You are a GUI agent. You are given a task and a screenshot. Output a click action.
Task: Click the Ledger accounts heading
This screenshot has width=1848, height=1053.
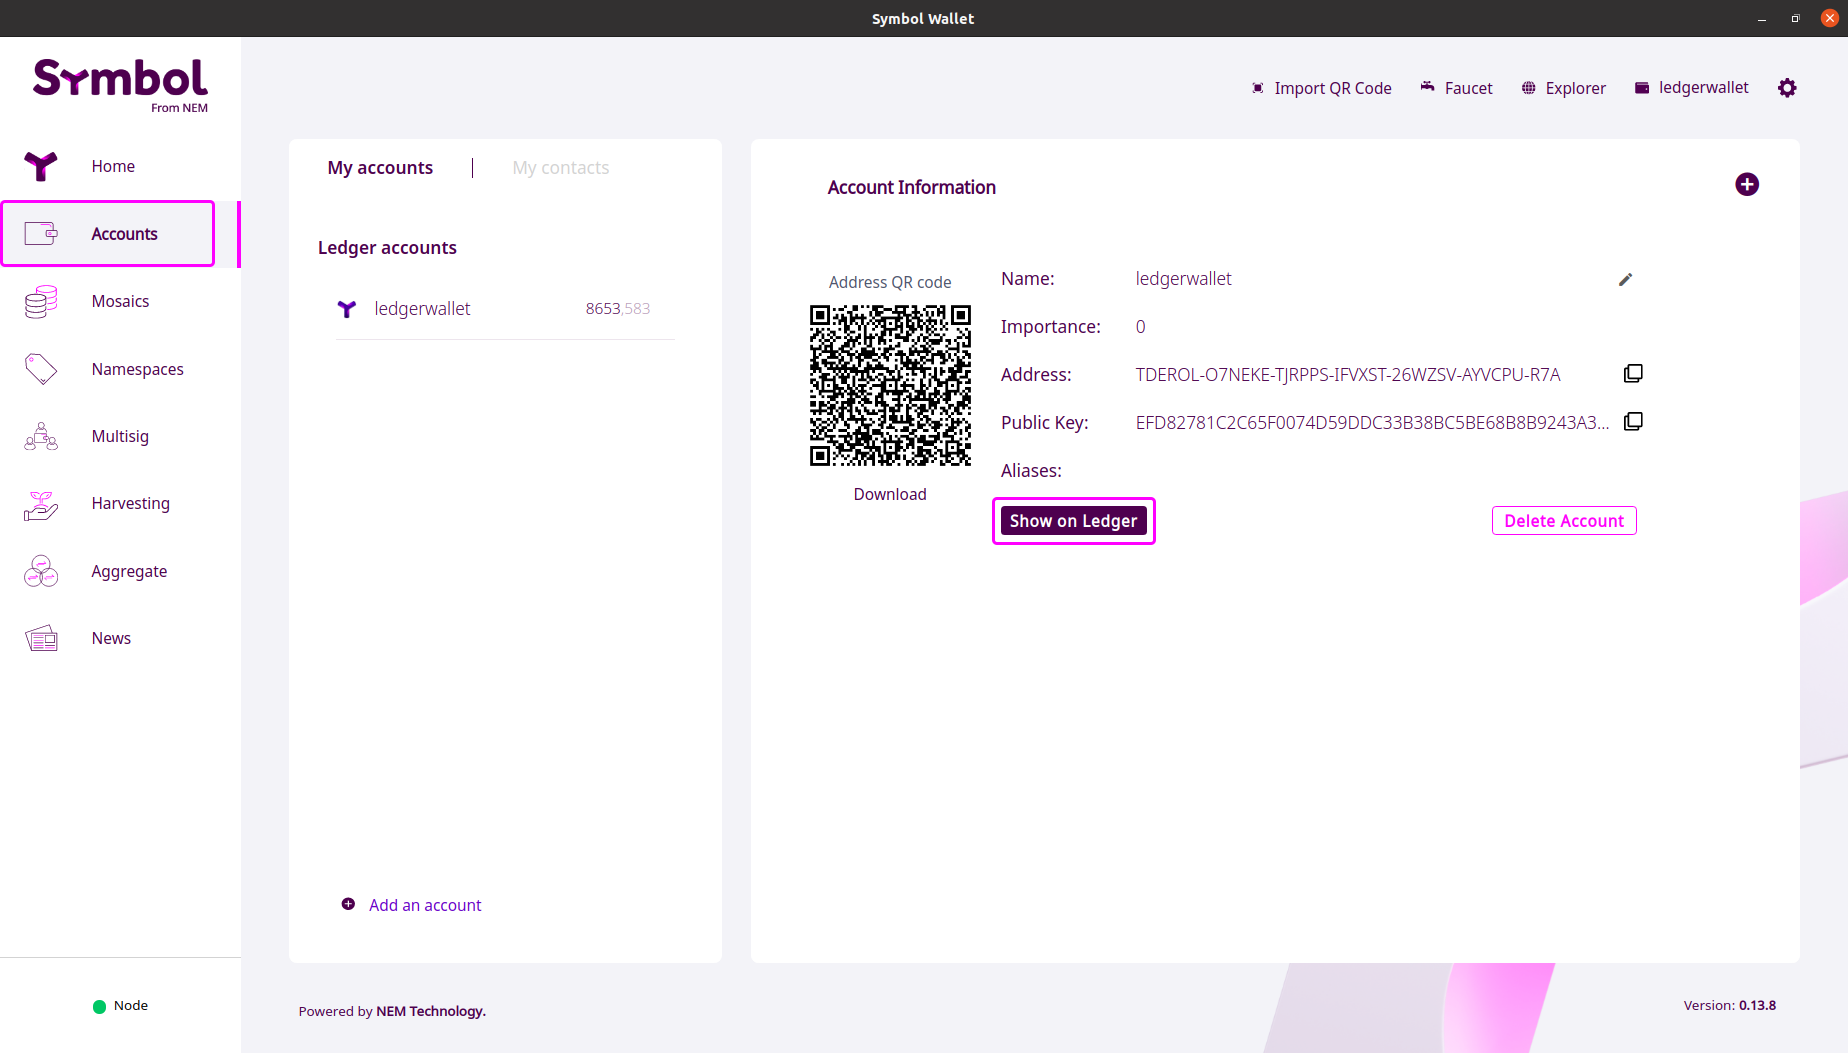pyautogui.click(x=387, y=247)
